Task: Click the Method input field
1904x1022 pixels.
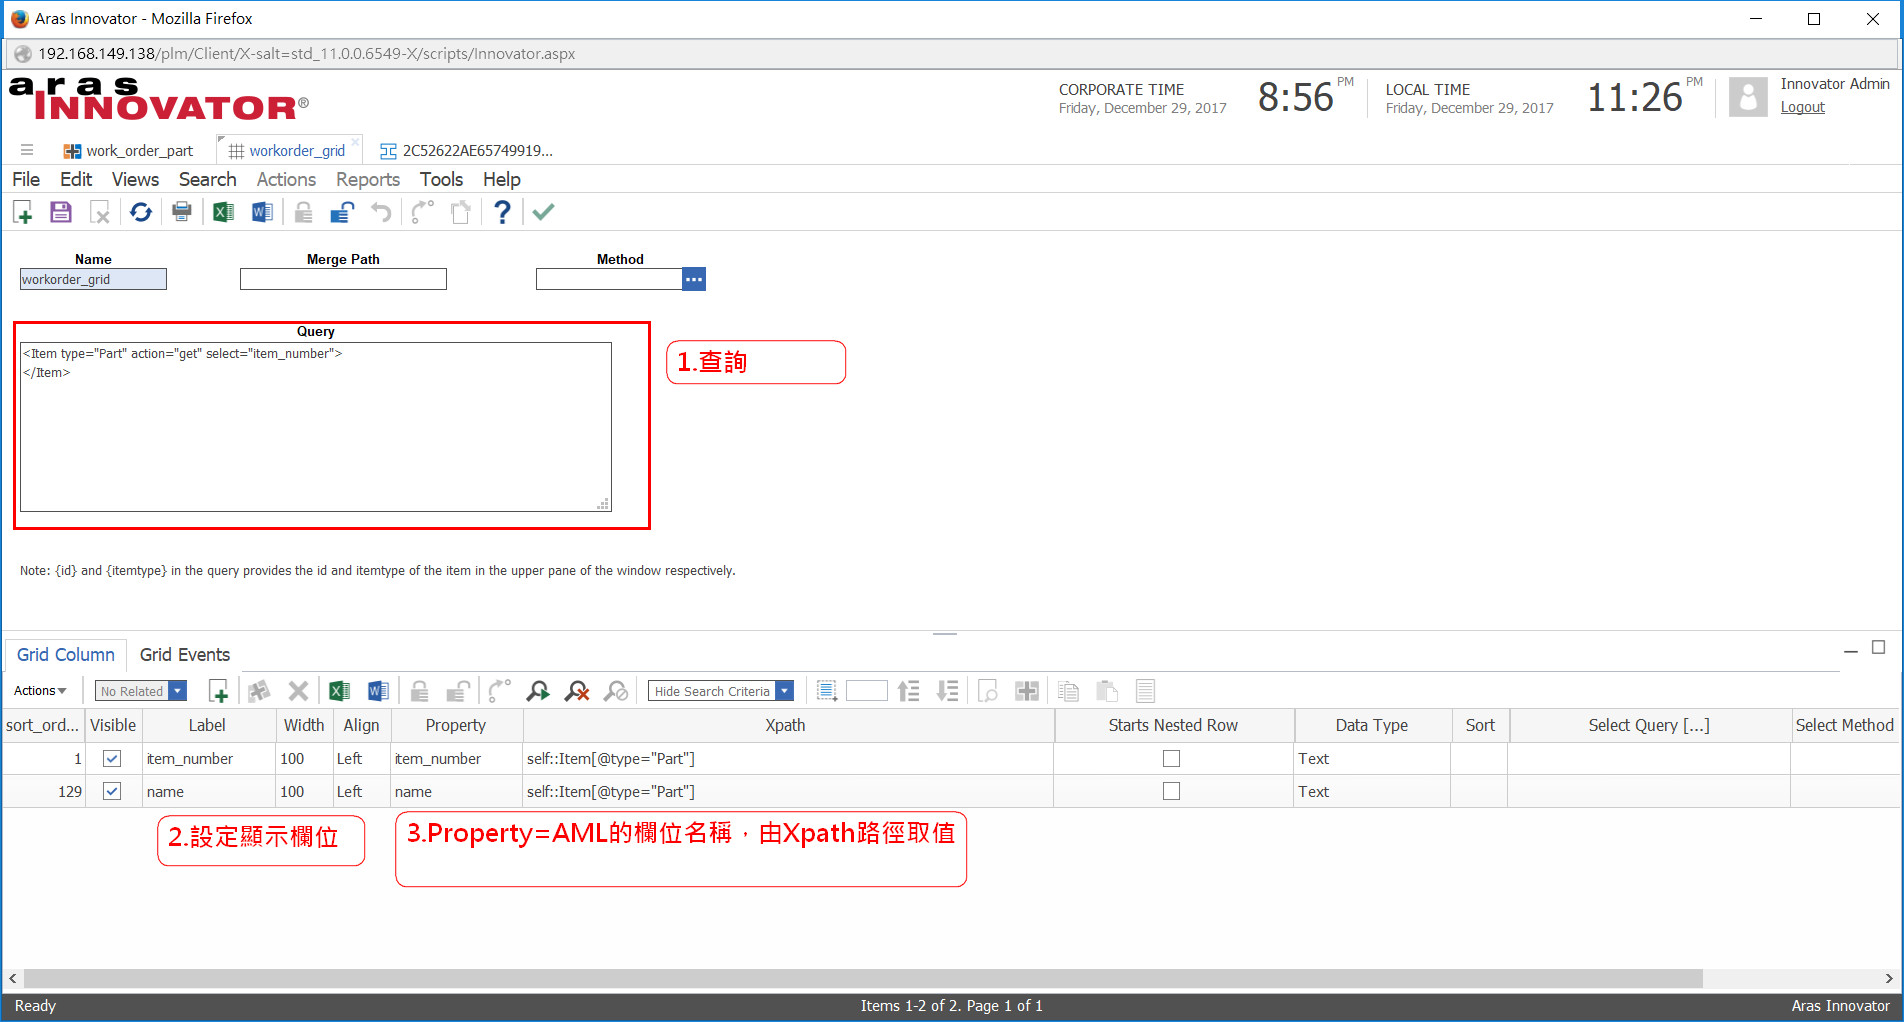Action: [609, 279]
